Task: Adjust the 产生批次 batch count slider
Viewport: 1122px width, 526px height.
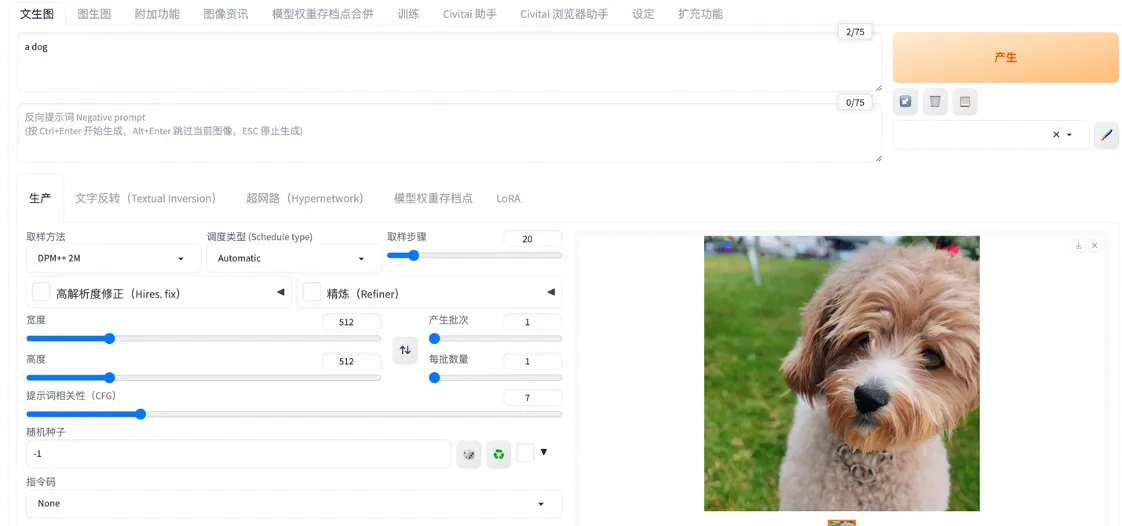Action: (495, 339)
